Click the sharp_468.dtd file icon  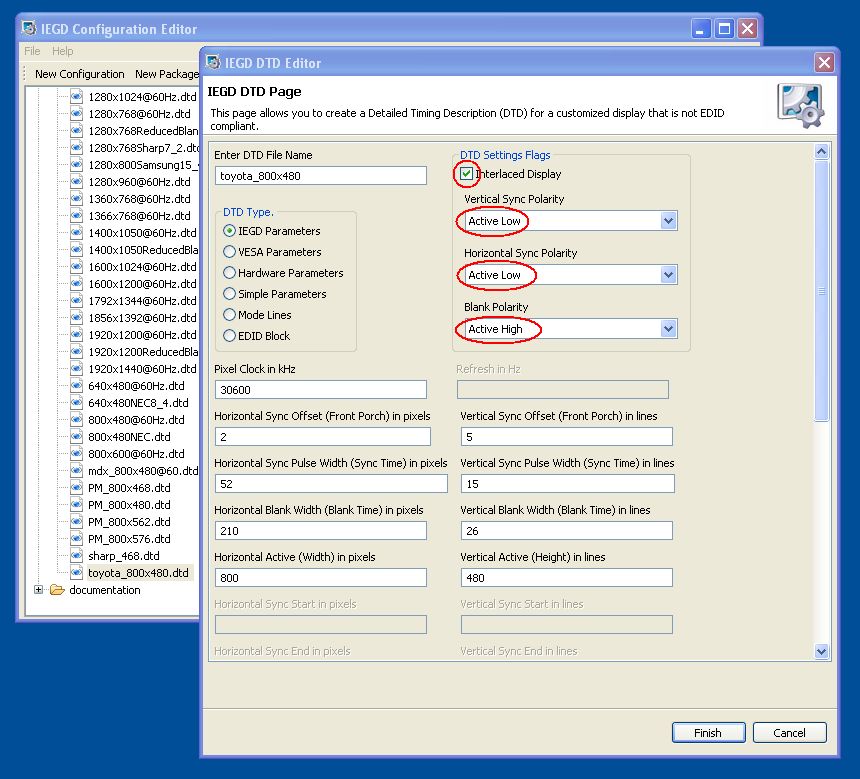(x=77, y=556)
